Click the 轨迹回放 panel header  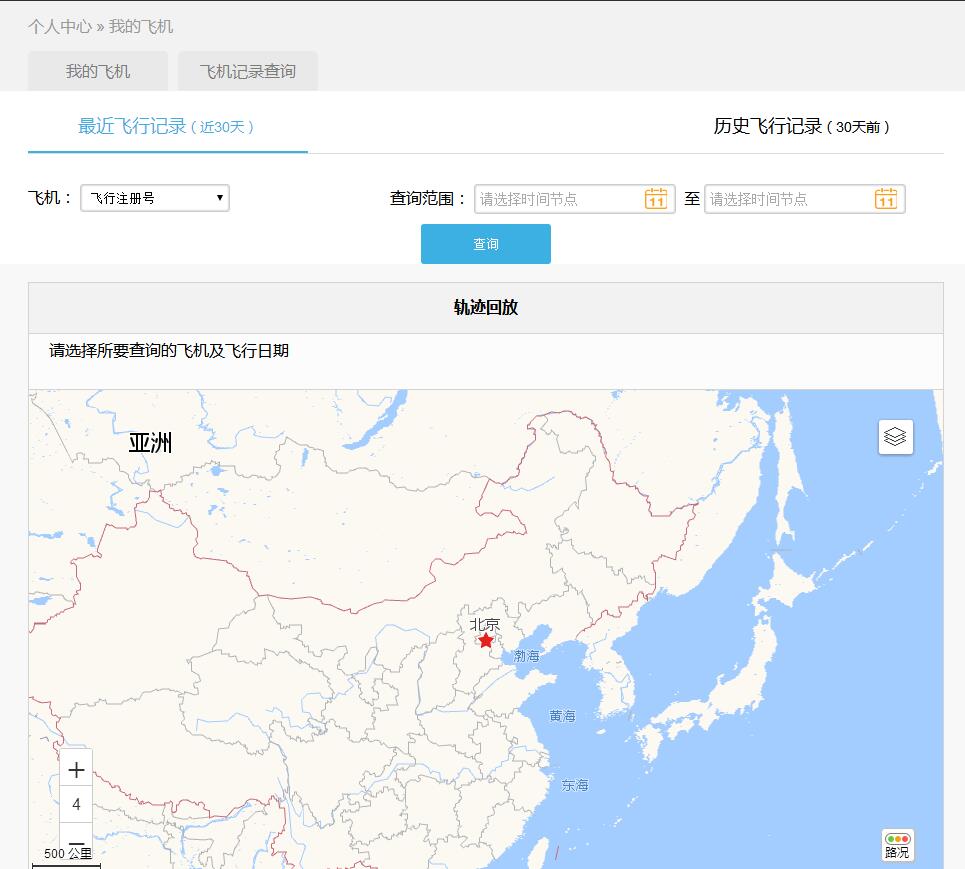pyautogui.click(x=486, y=308)
